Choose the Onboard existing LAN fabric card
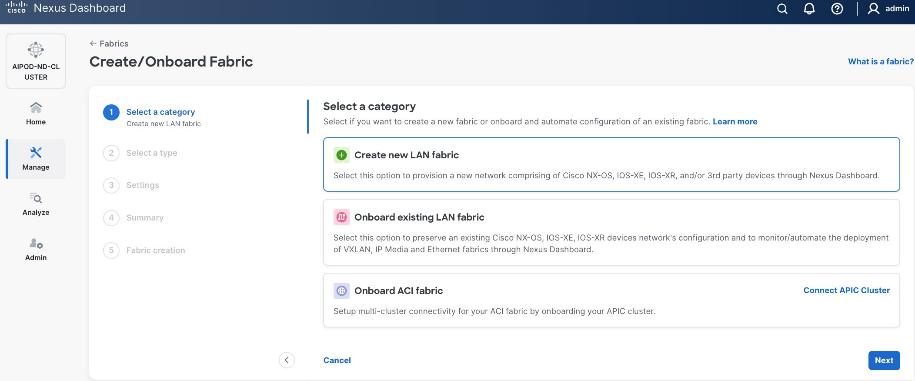This screenshot has width=915, height=381. coord(611,232)
